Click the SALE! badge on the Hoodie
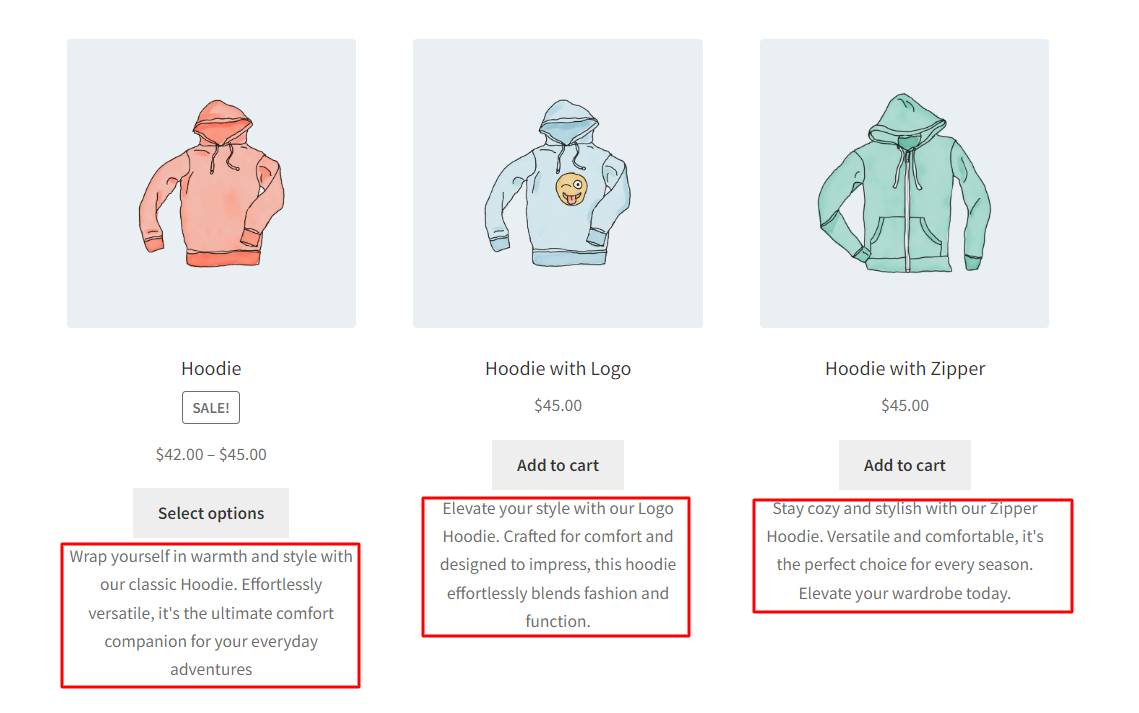 point(210,407)
